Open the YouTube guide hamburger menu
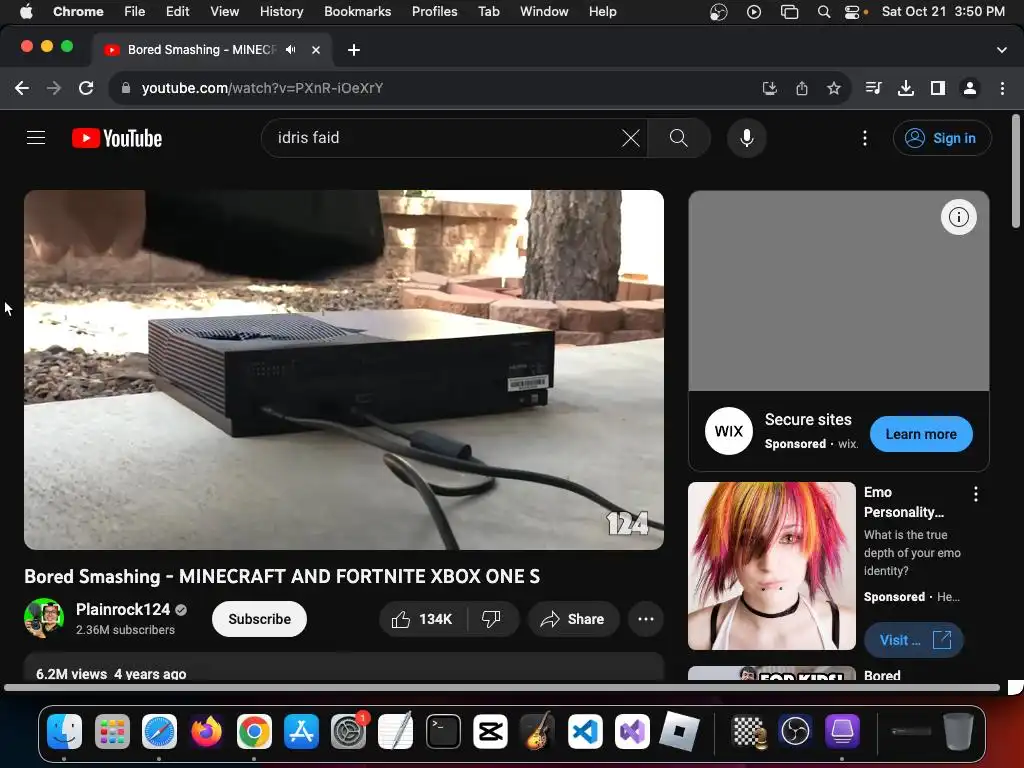Screen dimensions: 1024x768 (x=36, y=138)
